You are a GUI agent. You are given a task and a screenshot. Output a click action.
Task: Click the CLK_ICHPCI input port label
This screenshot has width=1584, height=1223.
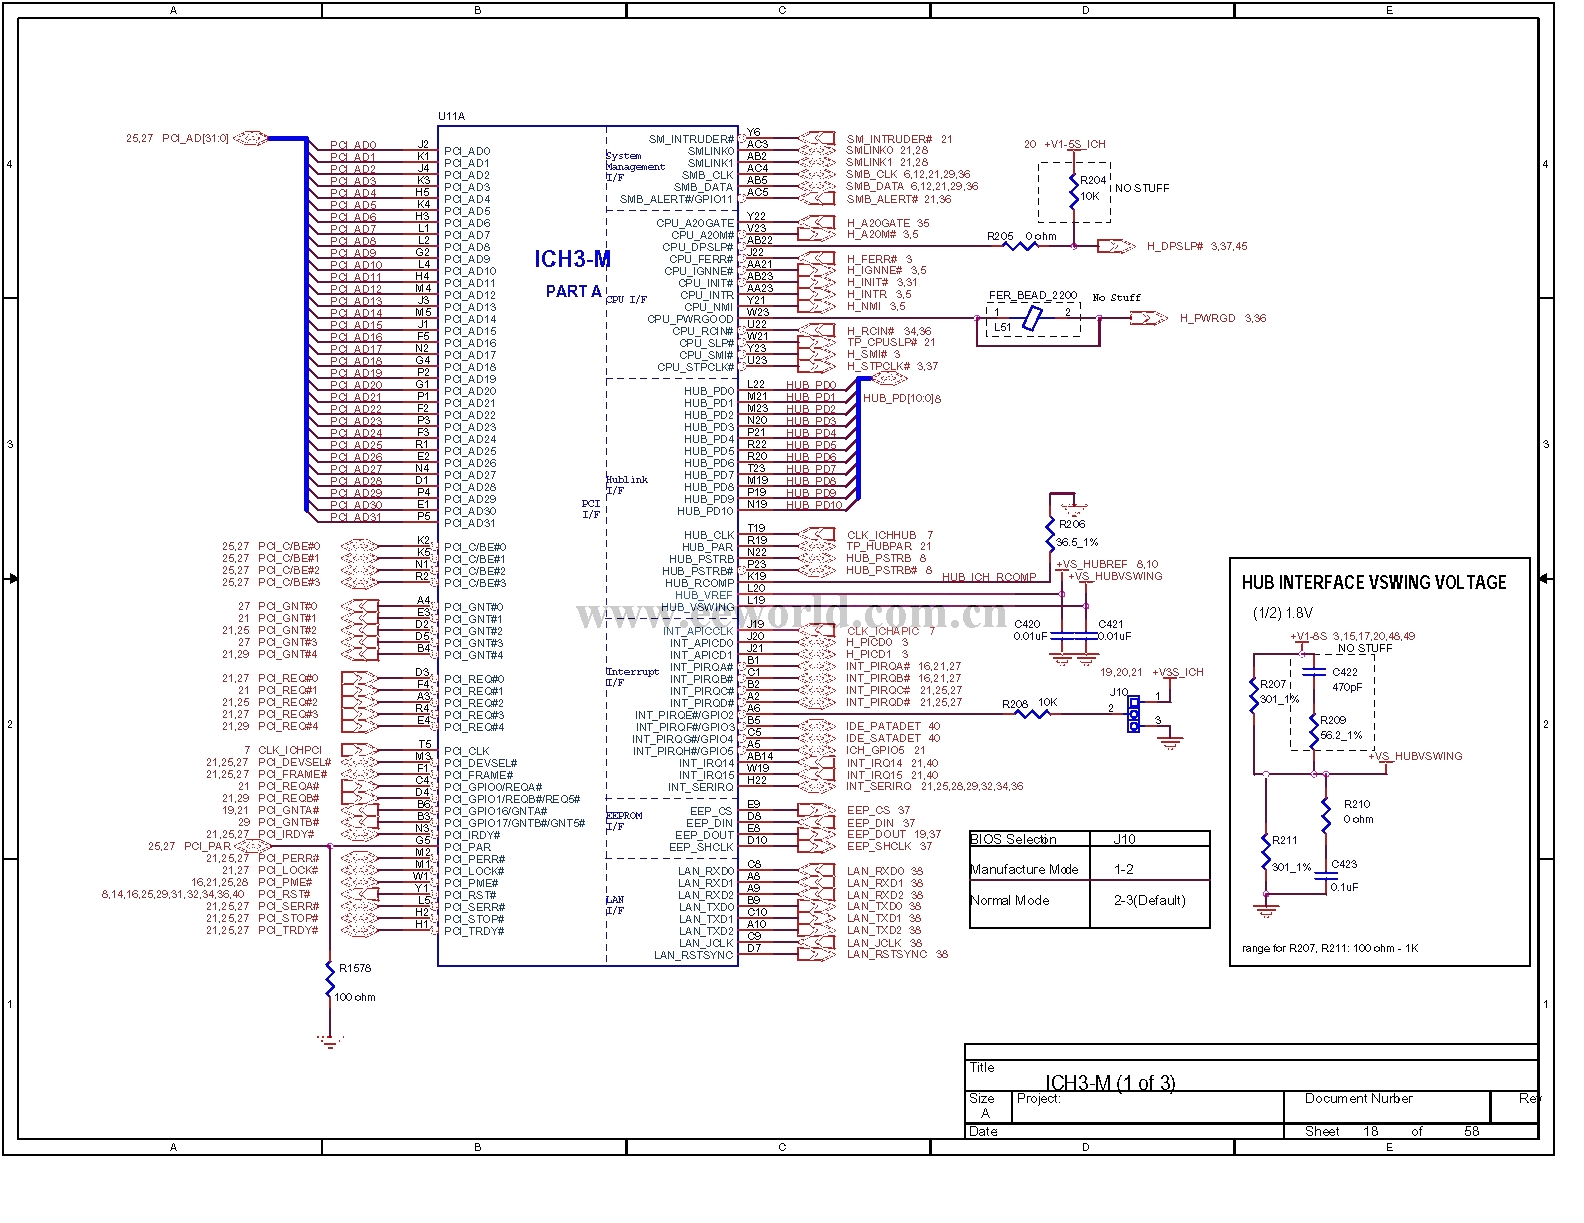pos(290,750)
